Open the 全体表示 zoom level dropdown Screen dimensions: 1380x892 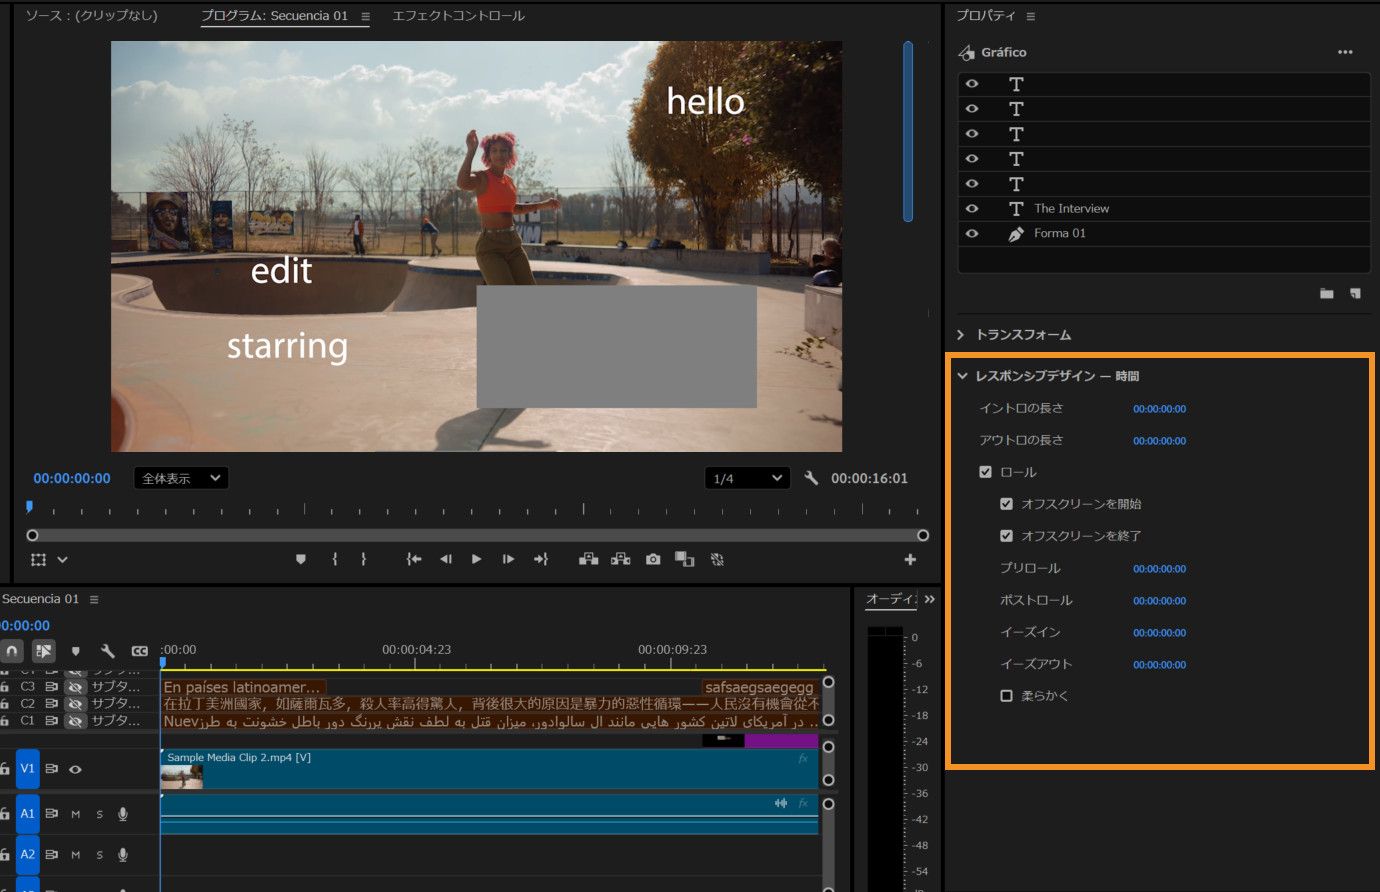pos(181,479)
